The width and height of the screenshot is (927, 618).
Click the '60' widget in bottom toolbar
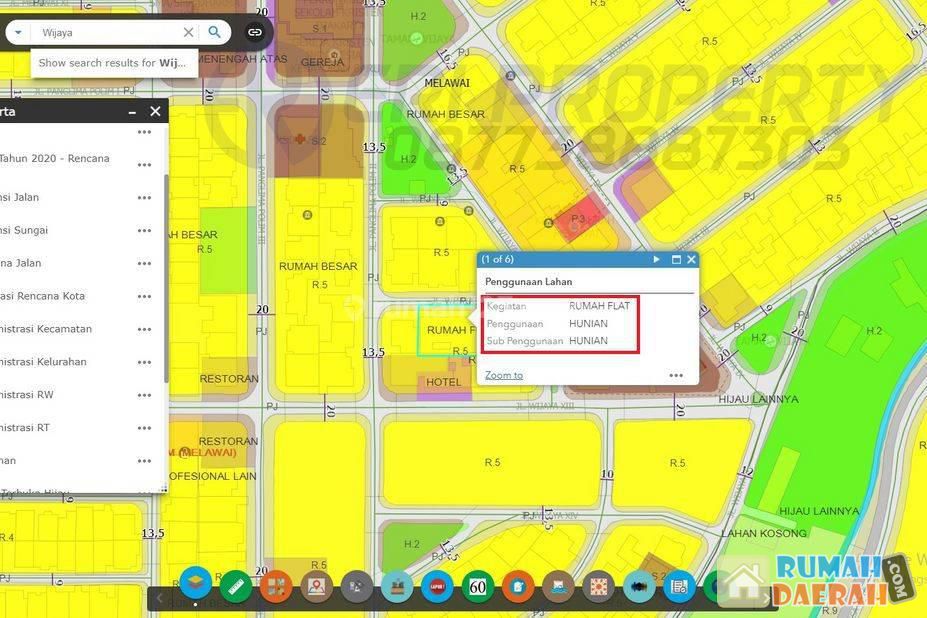coord(477,586)
